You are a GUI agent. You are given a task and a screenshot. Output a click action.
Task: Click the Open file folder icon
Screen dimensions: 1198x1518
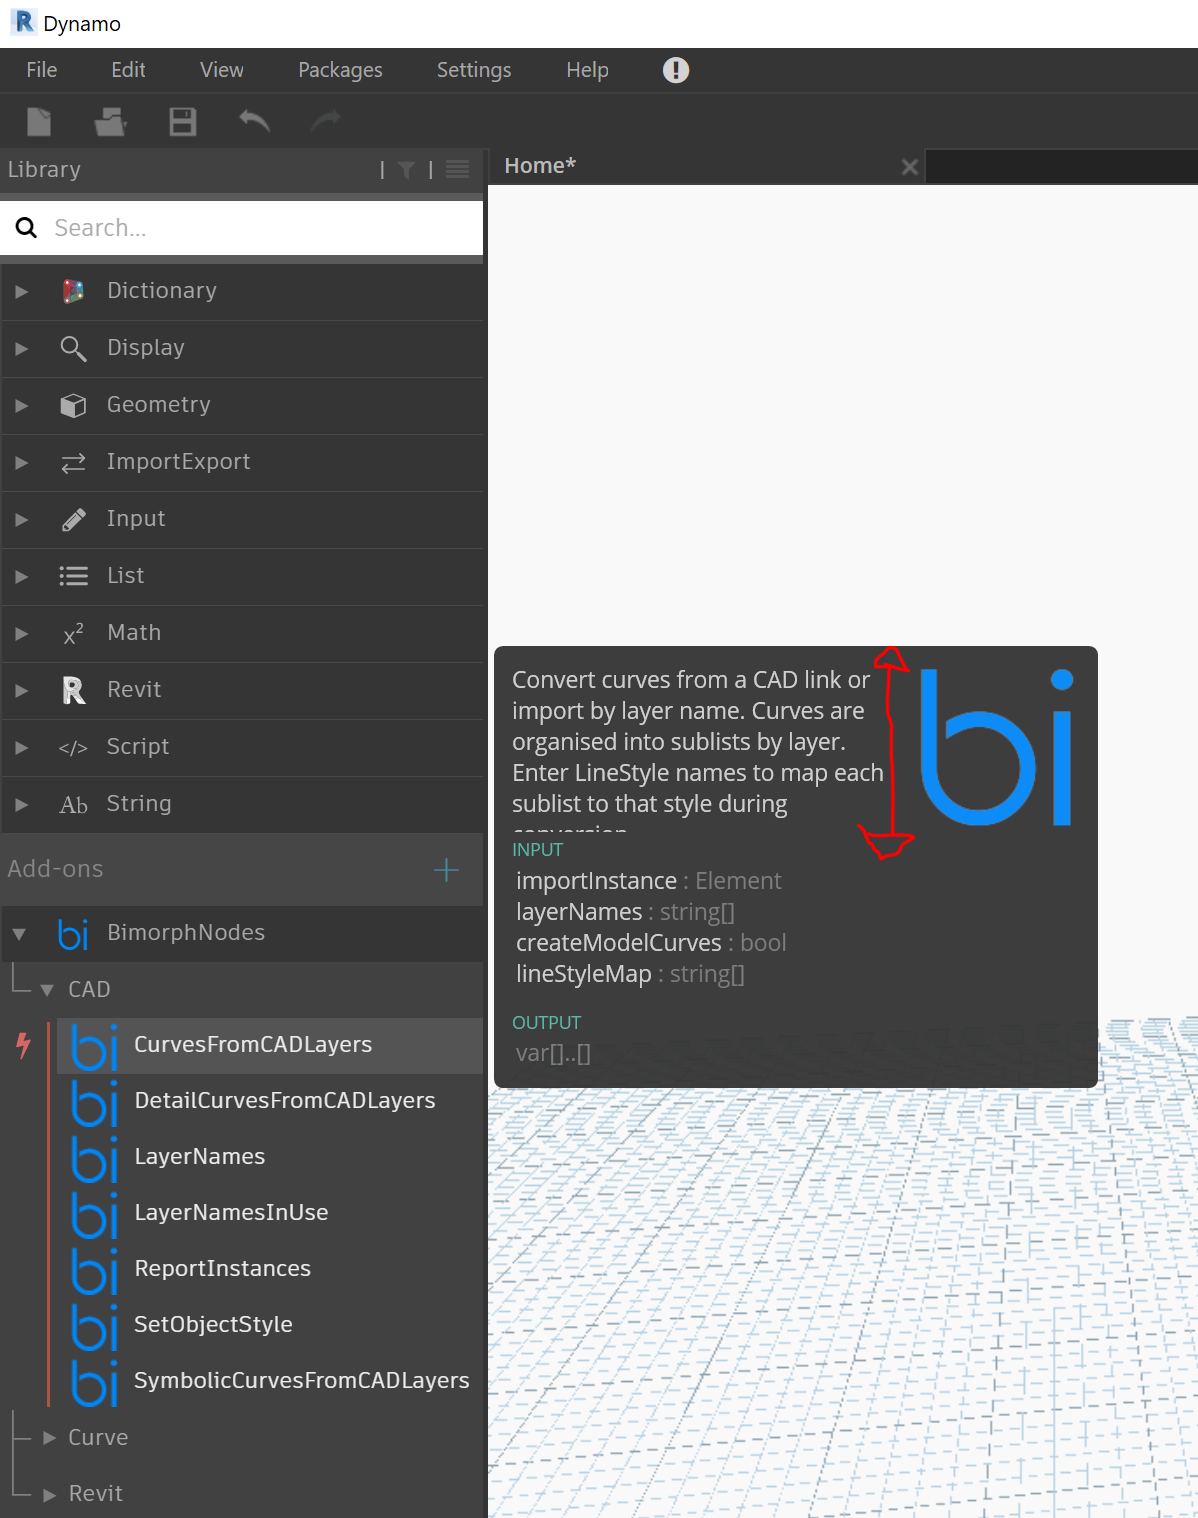110,122
